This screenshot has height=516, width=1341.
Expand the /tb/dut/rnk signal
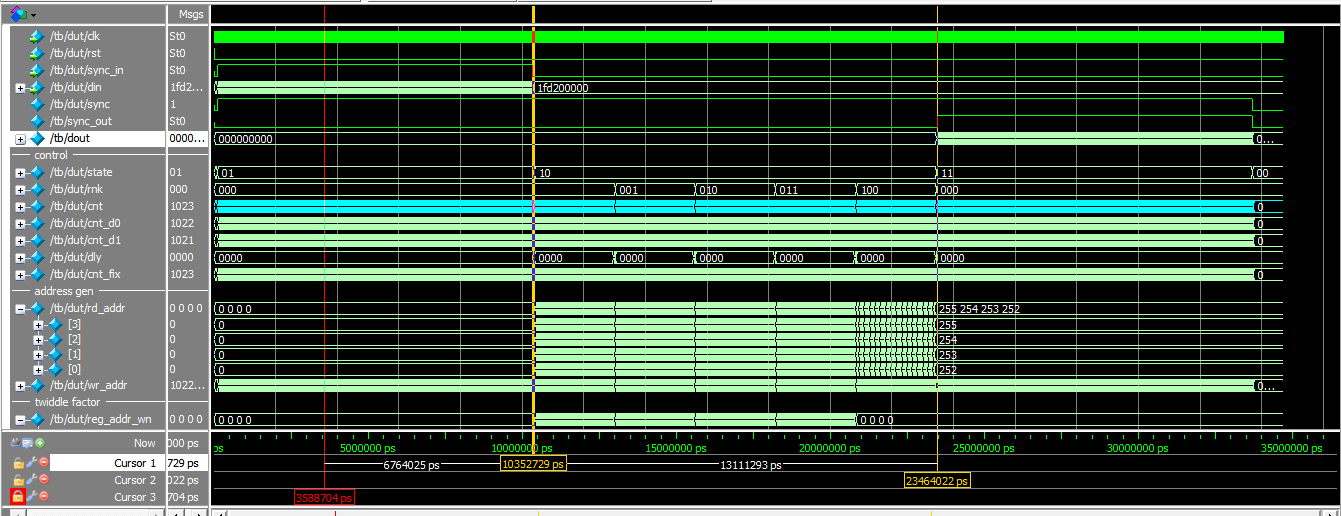(x=21, y=190)
